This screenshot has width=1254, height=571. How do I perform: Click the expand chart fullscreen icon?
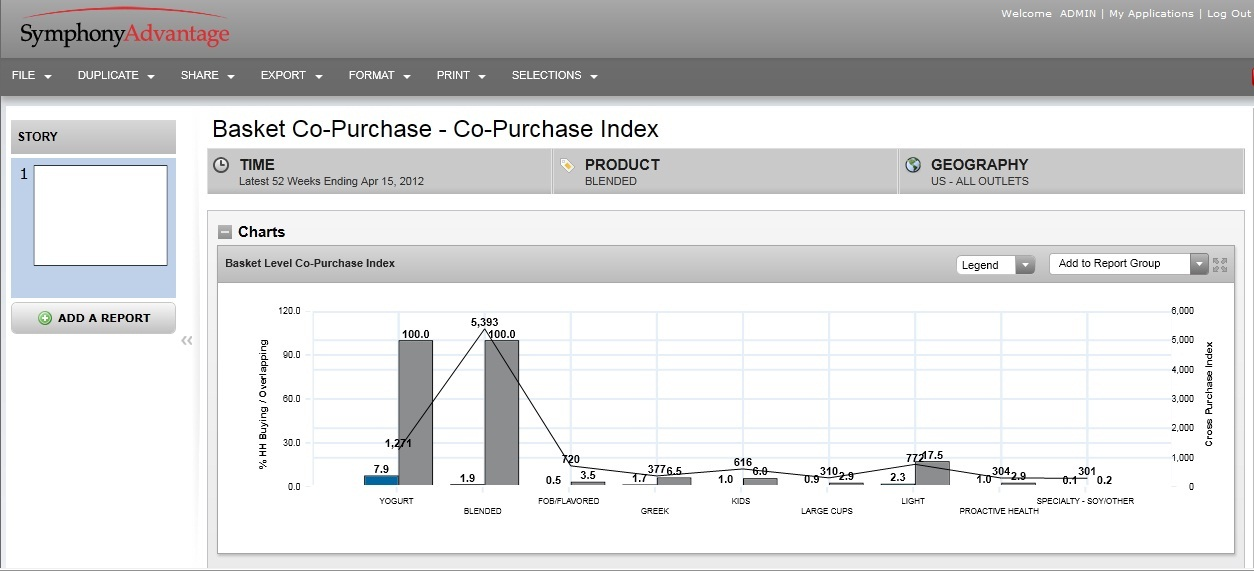coord(1220,265)
